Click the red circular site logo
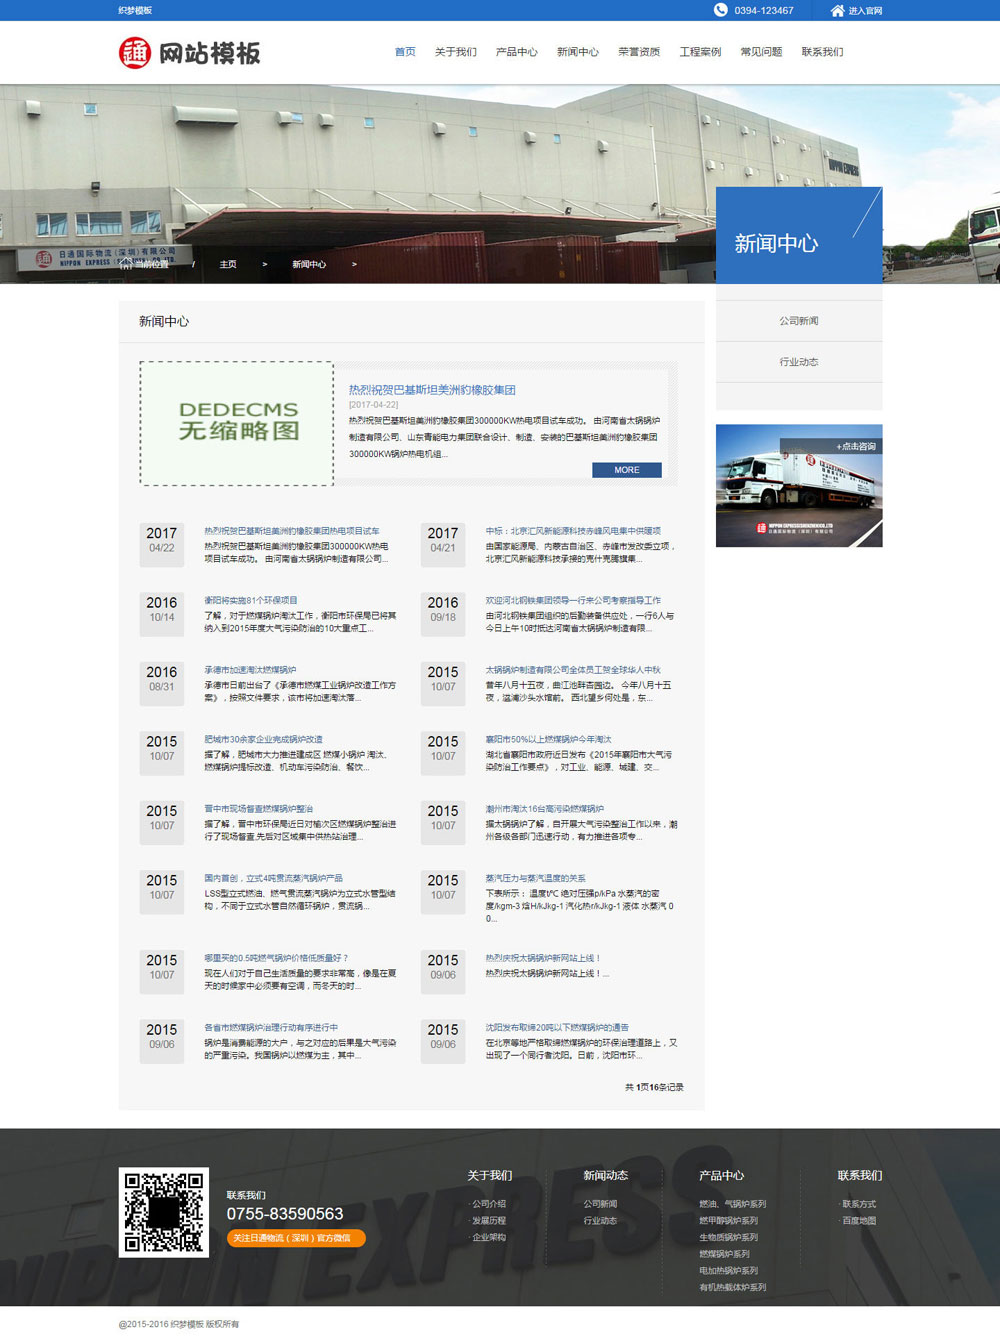 click(x=135, y=53)
